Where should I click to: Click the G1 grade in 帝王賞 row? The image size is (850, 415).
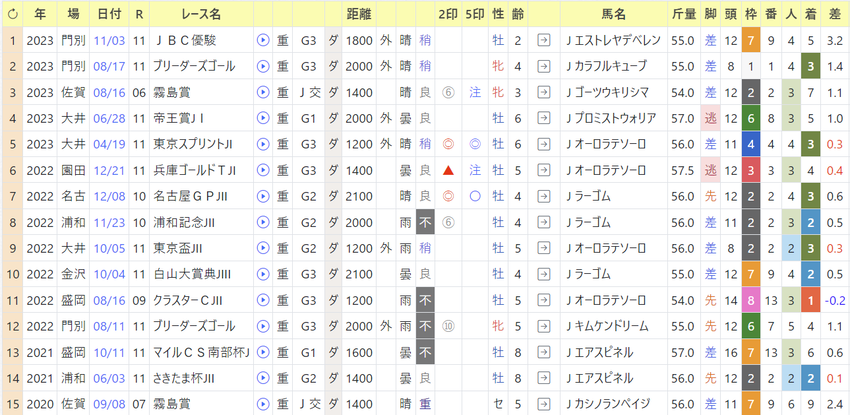308,118
